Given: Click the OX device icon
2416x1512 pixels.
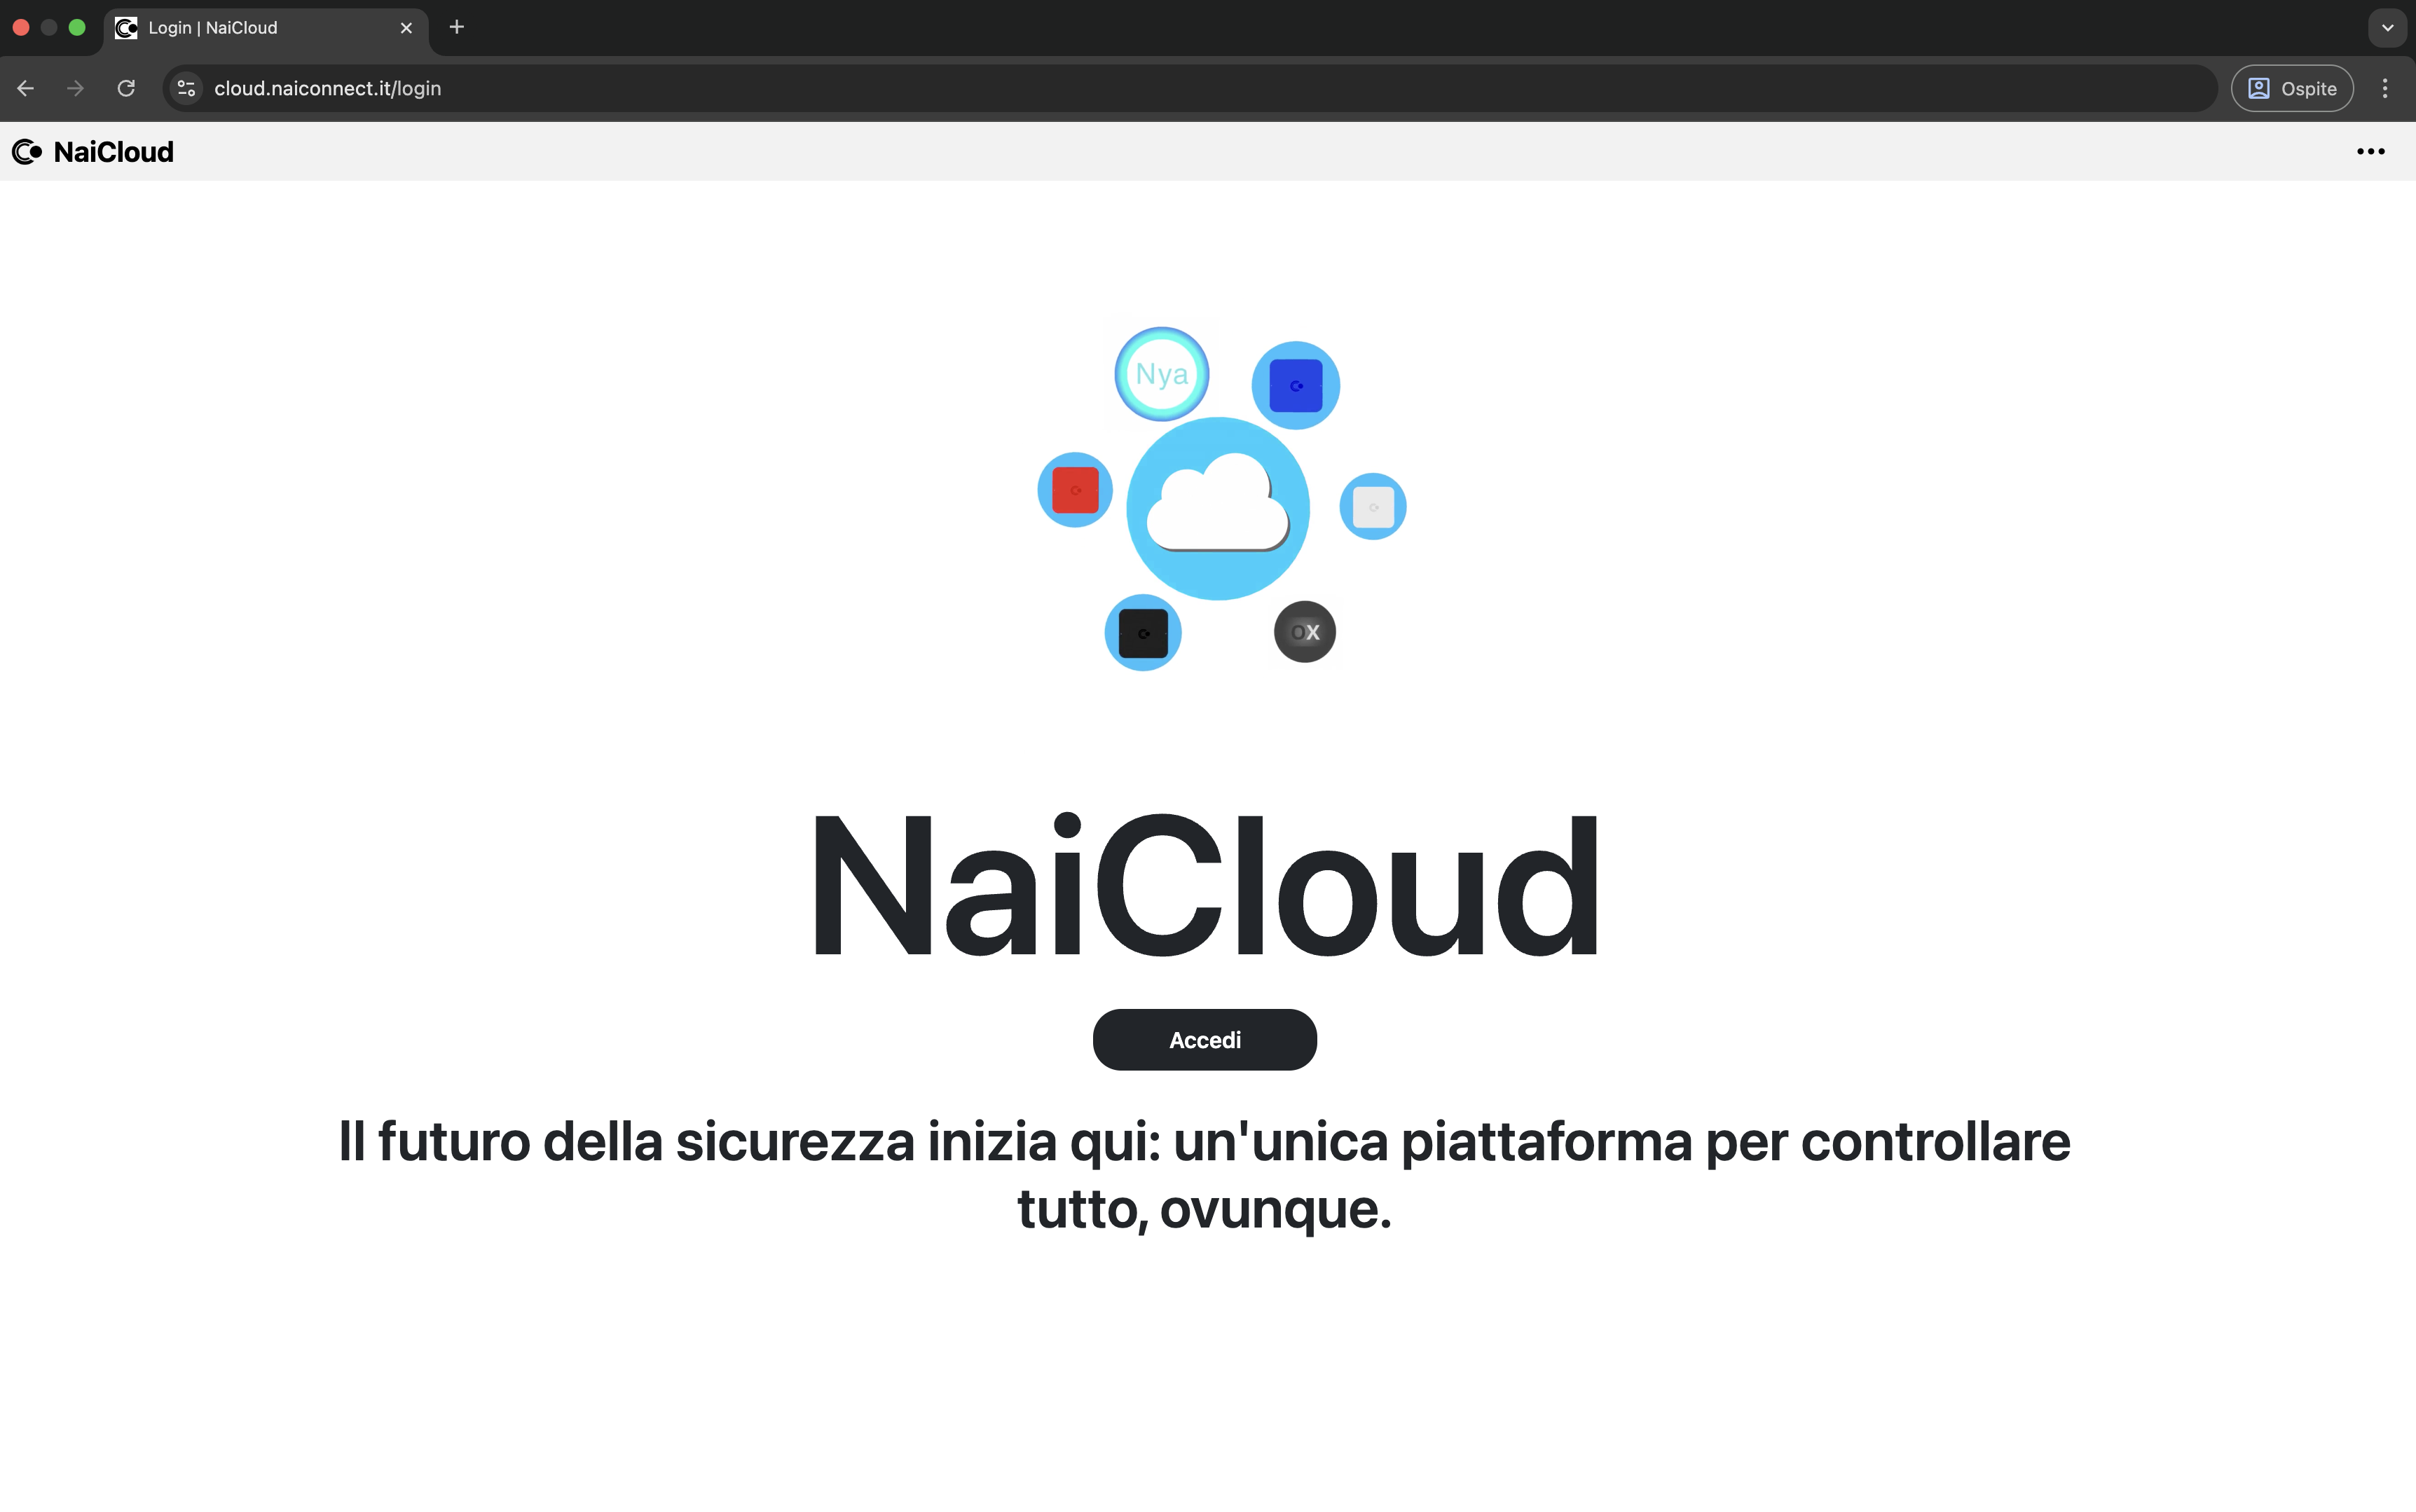Looking at the screenshot, I should [1304, 631].
